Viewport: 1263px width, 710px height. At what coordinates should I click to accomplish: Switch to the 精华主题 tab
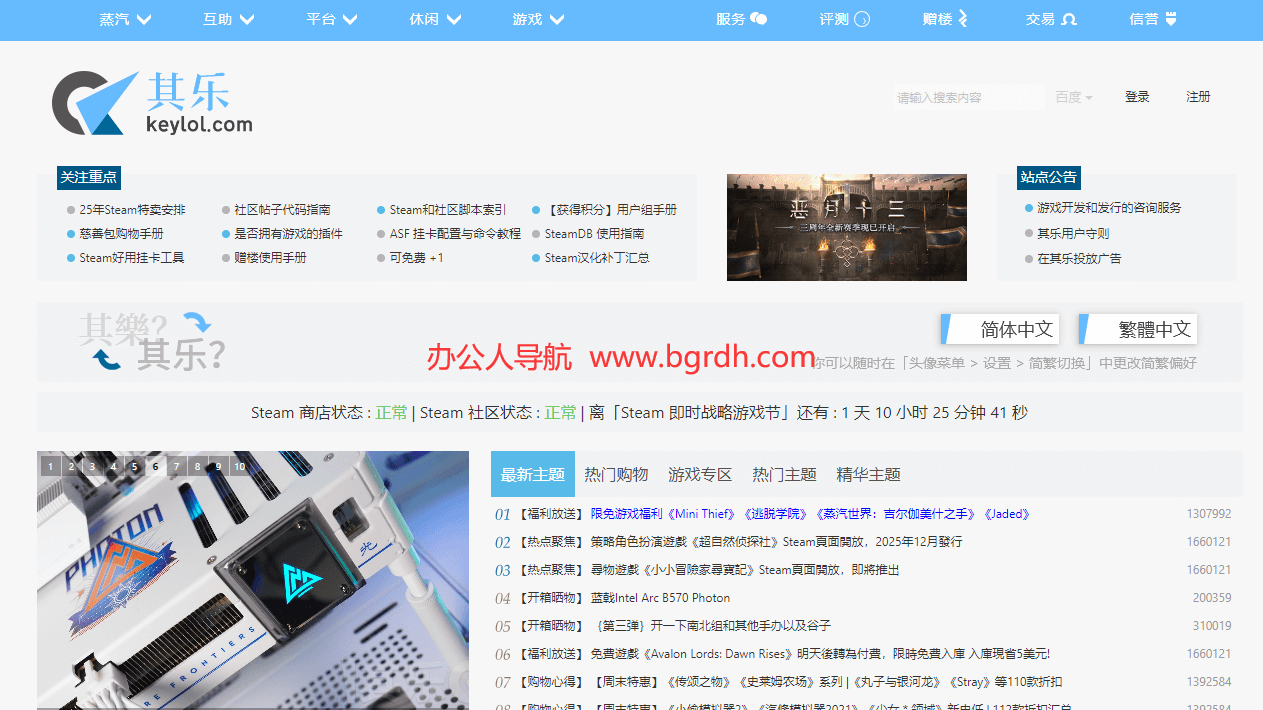868,473
